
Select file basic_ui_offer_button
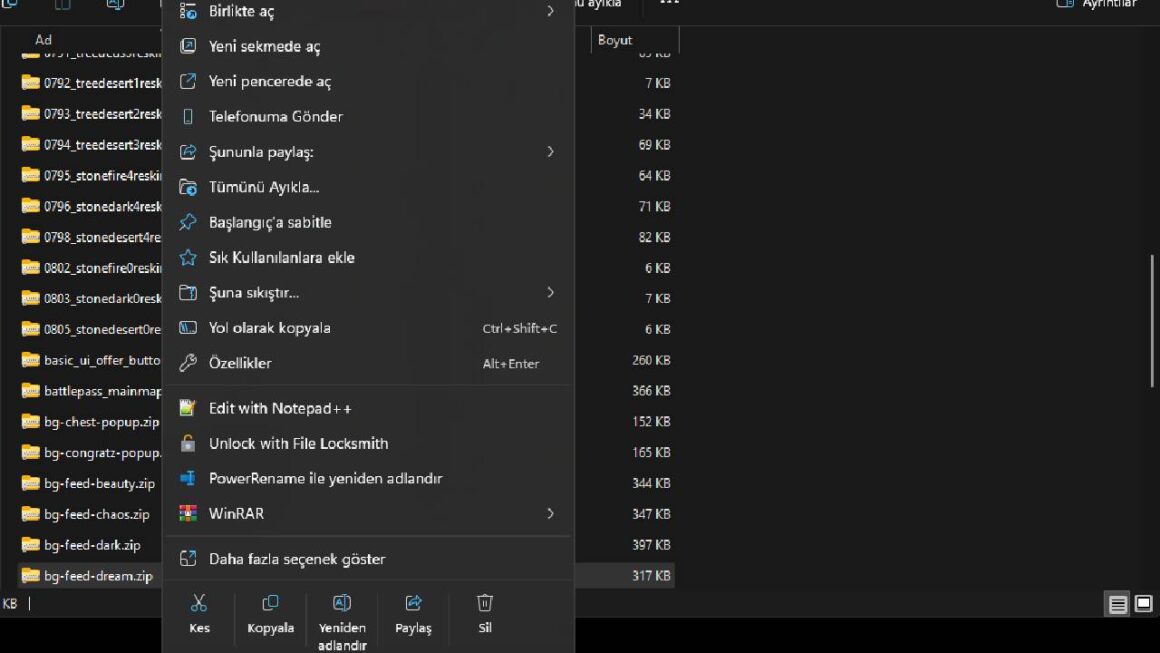tap(102, 360)
